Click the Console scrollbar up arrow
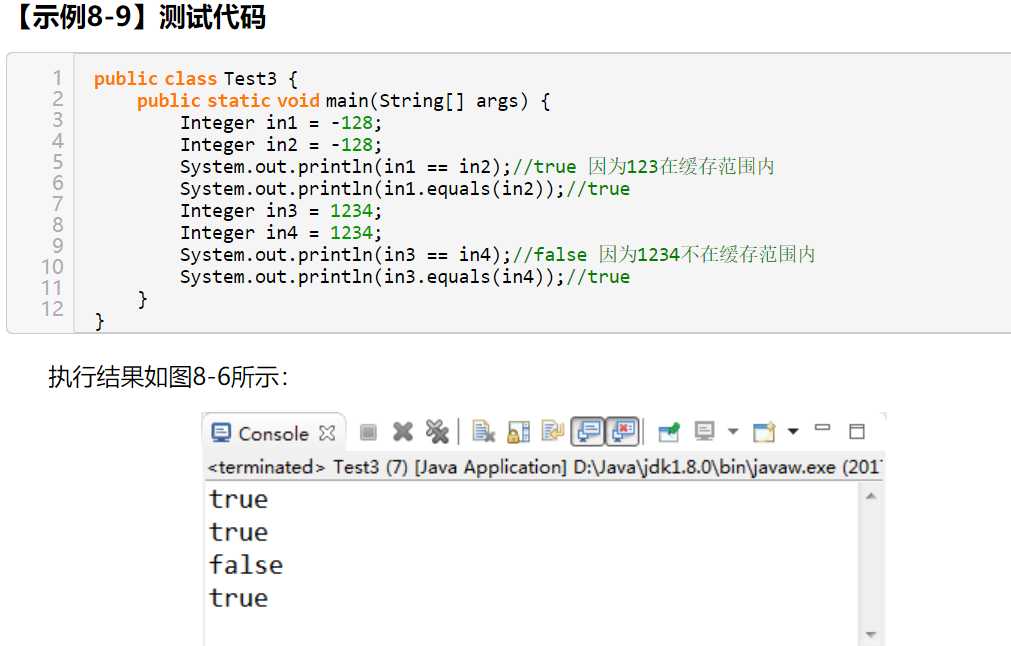The height and width of the screenshot is (646, 1011). click(871, 496)
